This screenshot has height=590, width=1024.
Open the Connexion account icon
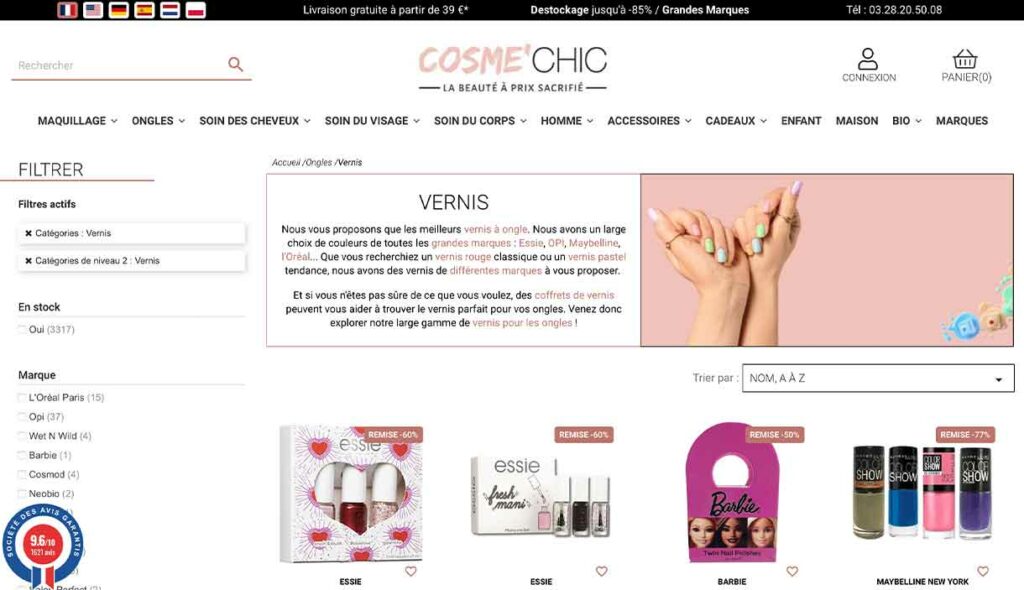click(x=867, y=59)
